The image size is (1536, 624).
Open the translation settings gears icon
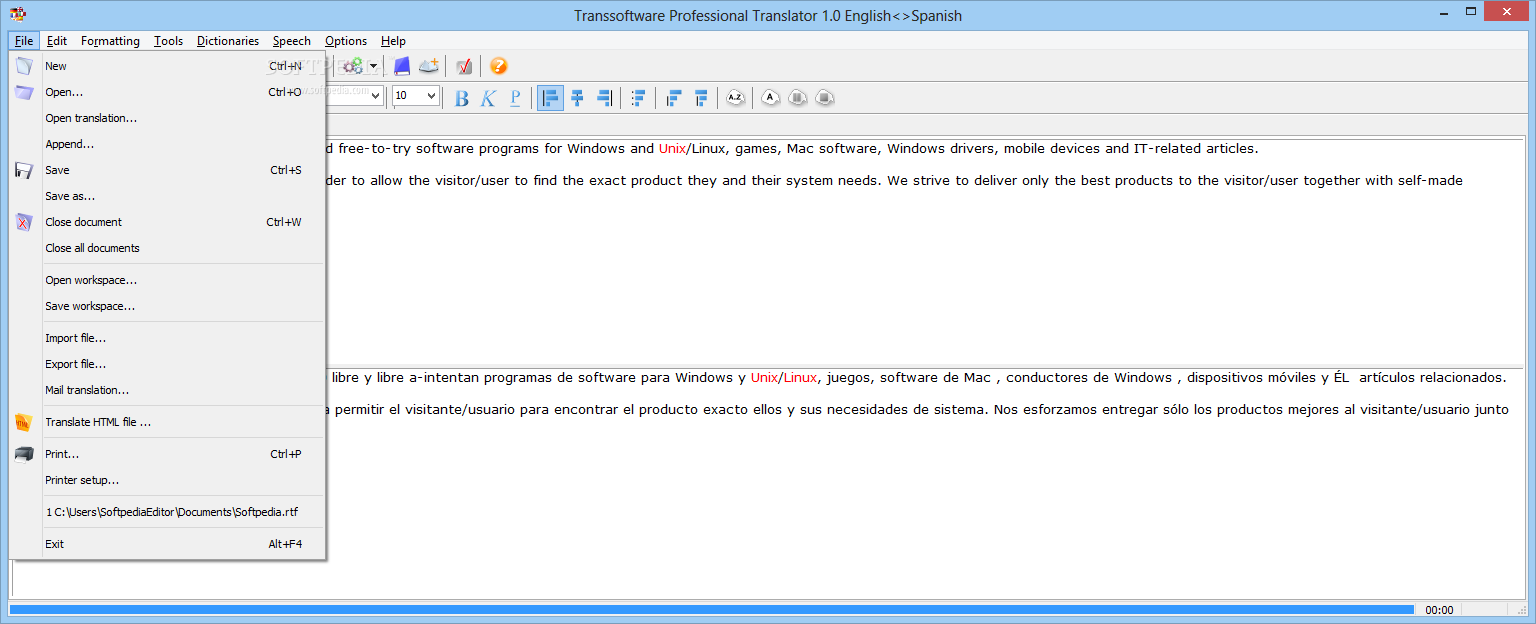[353, 66]
